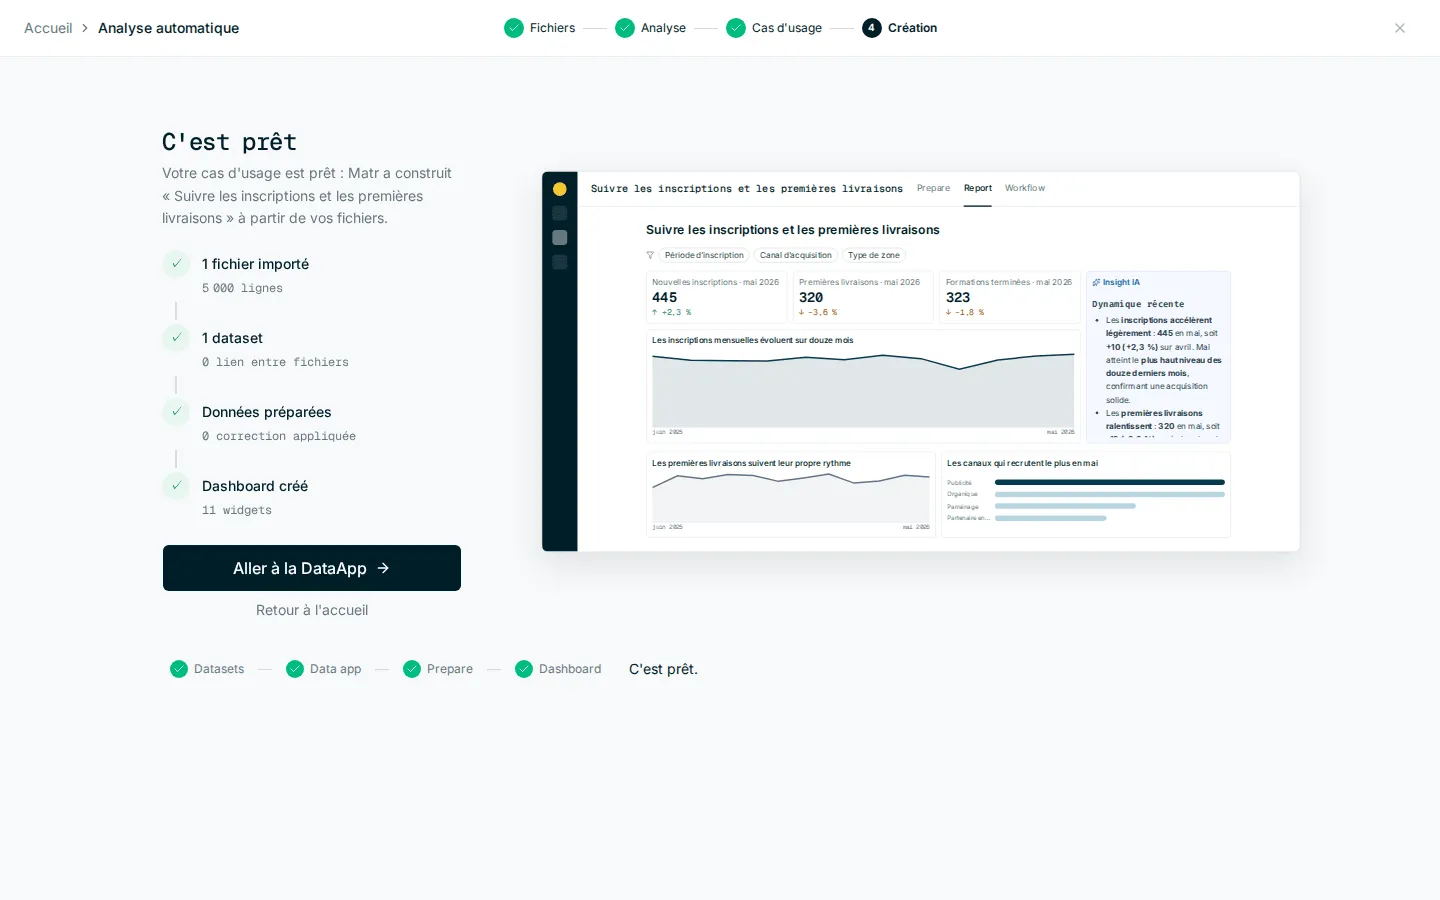Click the bottom C'est prêt. status text
Image resolution: width=1440 pixels, height=900 pixels.
pyautogui.click(x=663, y=669)
